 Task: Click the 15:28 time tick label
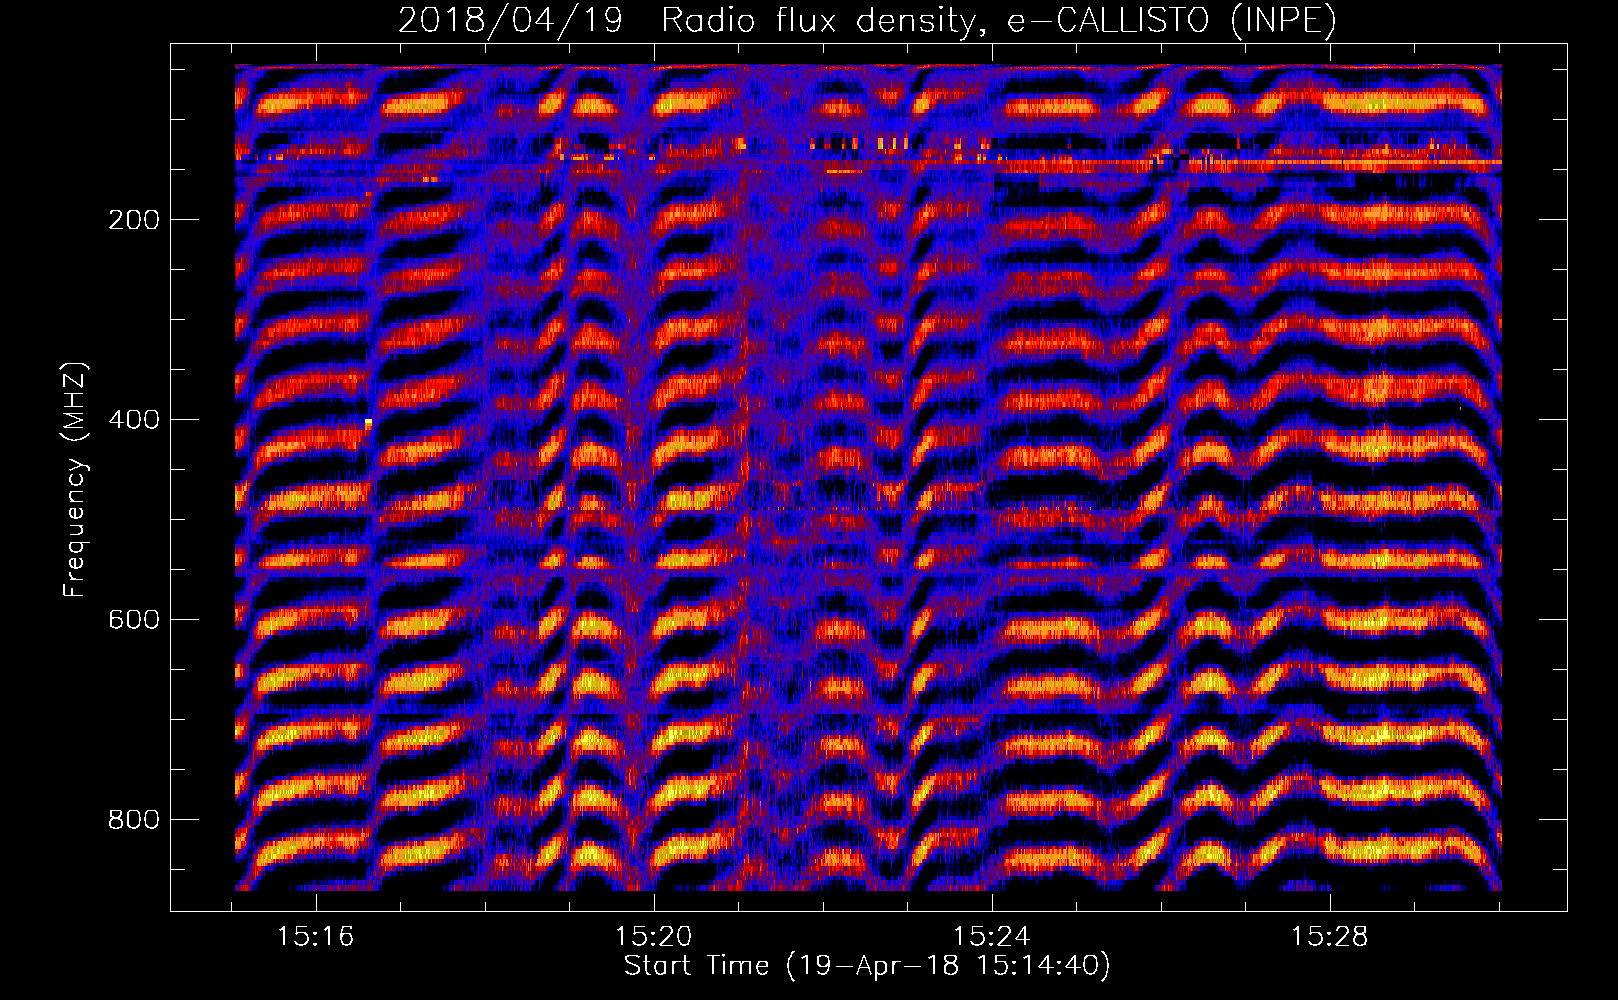pyautogui.click(x=1330, y=937)
